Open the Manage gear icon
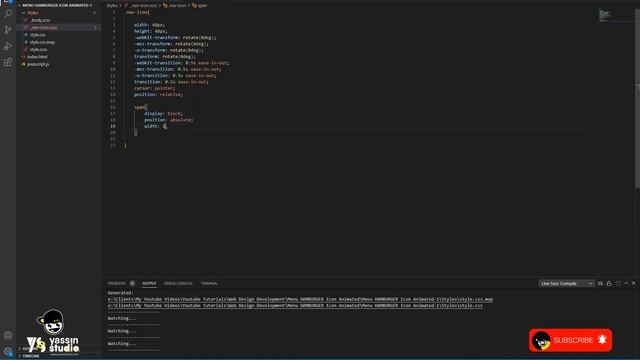The width and height of the screenshot is (640, 360). (x=8, y=351)
